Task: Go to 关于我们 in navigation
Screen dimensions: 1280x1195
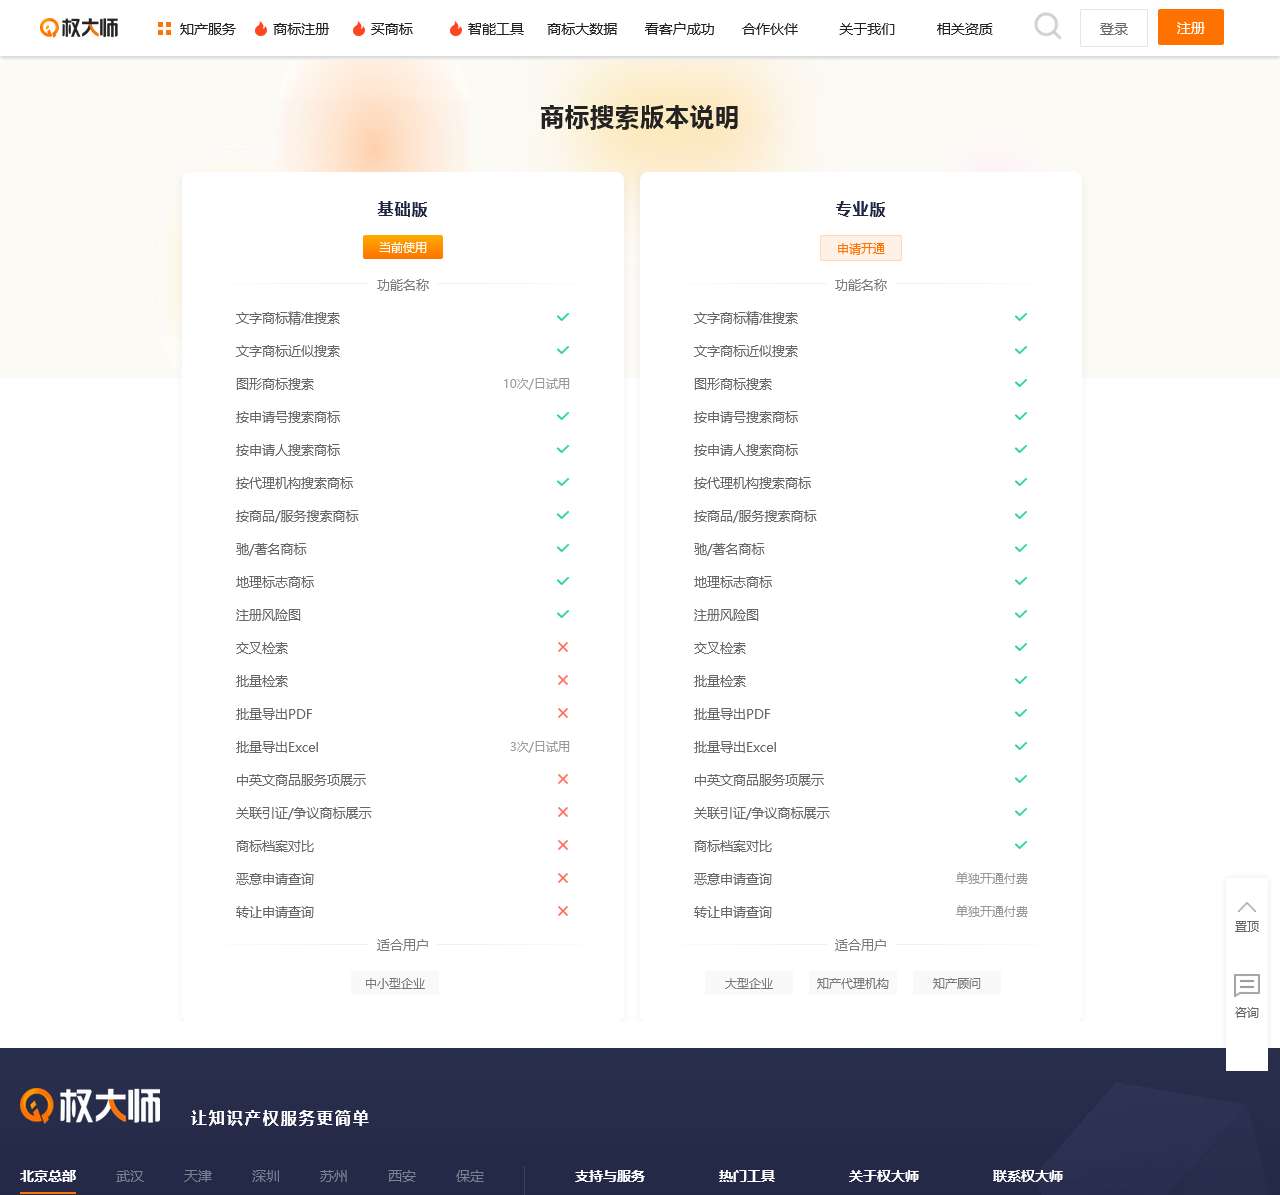Action: [867, 29]
